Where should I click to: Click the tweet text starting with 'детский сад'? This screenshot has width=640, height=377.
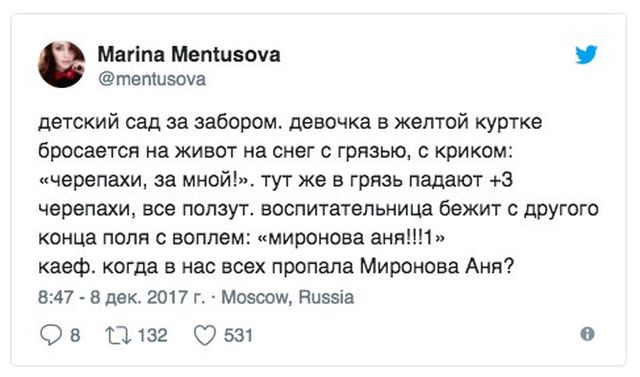[318, 194]
